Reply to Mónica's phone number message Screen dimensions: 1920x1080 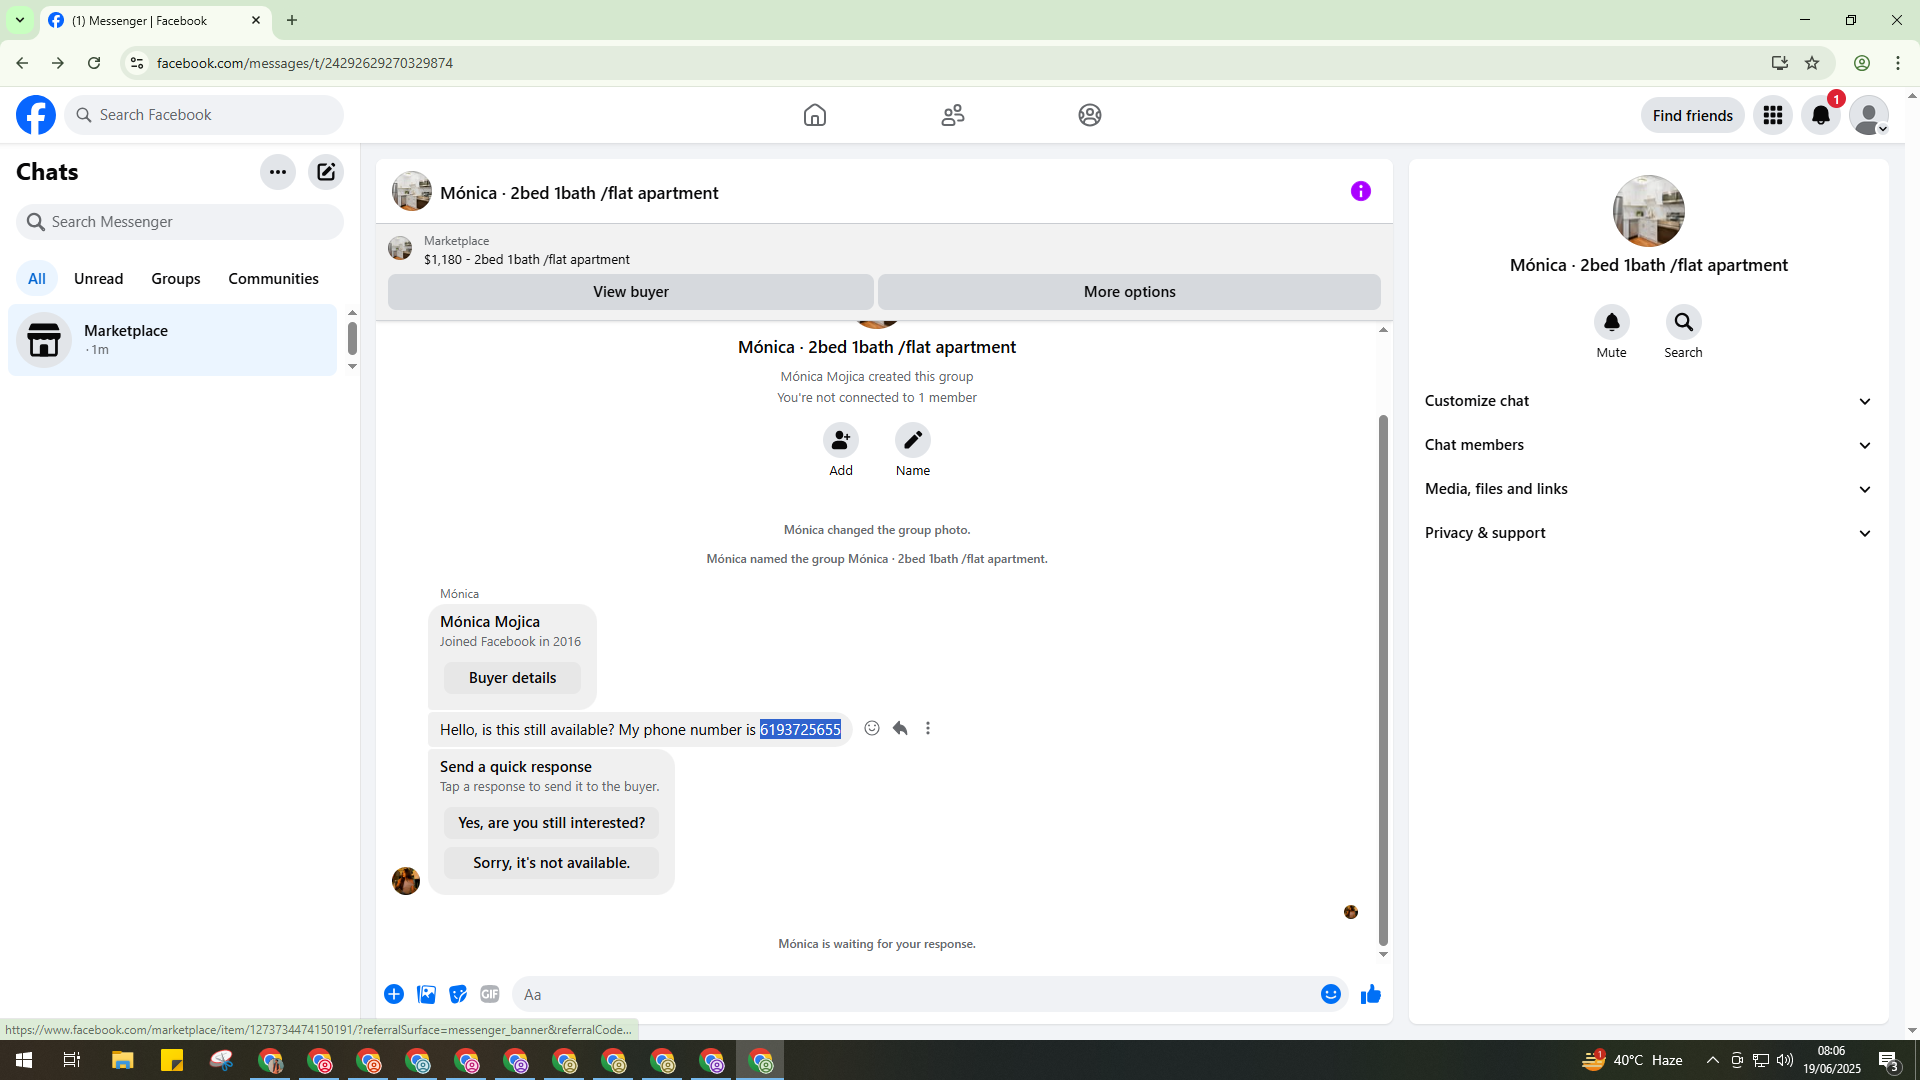pyautogui.click(x=900, y=728)
